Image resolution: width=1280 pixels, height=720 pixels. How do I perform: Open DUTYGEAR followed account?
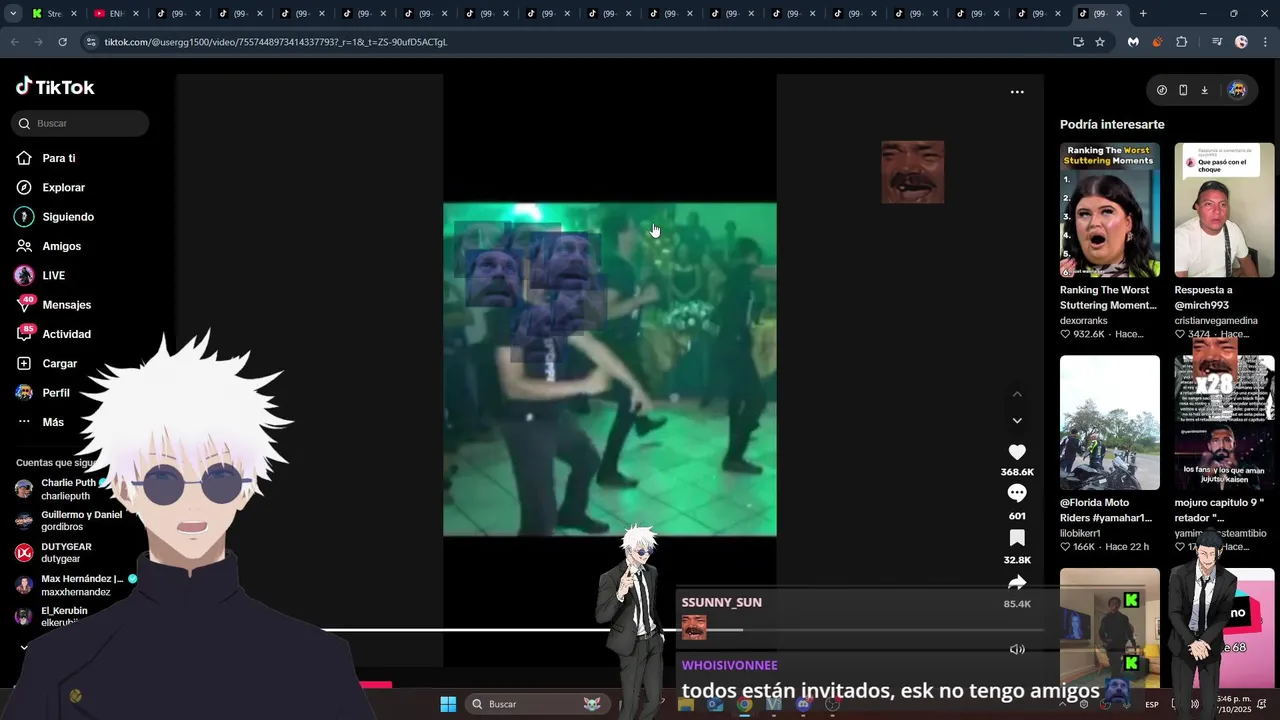65,553
